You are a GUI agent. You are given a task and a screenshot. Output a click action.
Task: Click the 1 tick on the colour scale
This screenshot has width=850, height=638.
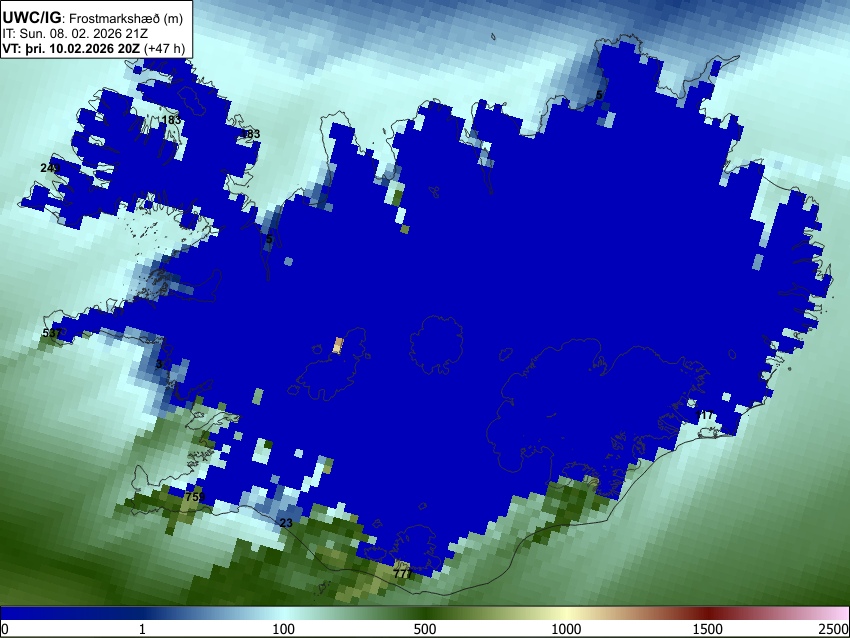142,629
